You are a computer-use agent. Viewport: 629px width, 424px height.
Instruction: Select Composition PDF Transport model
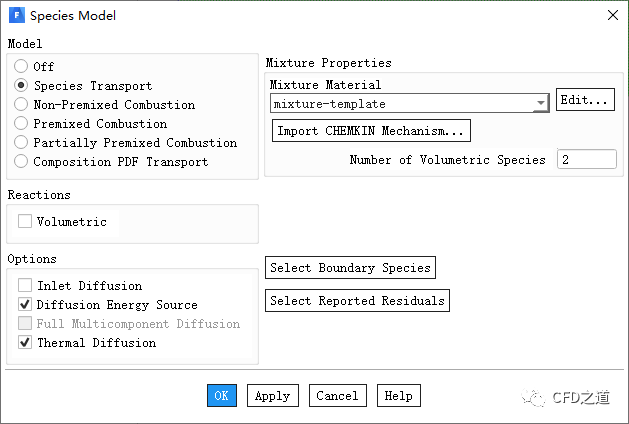[21, 162]
